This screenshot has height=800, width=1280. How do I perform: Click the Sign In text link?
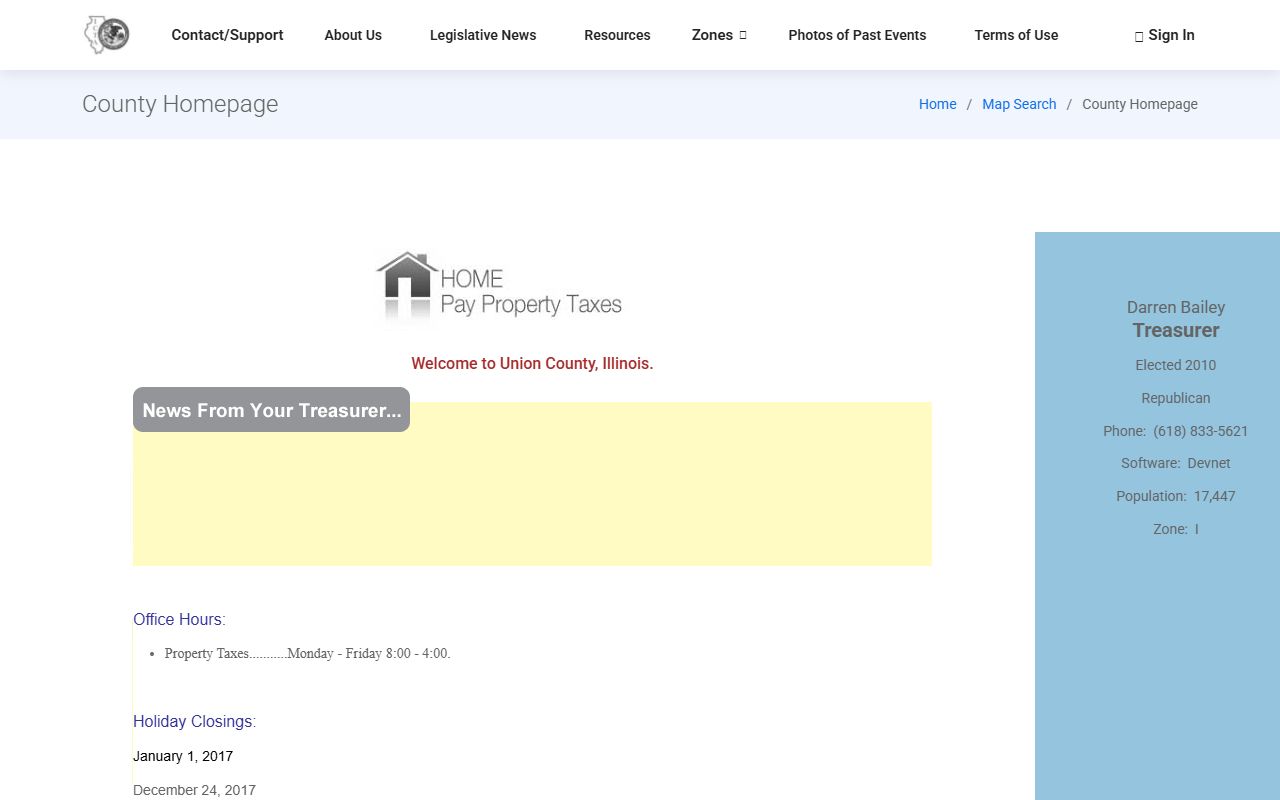1171,35
